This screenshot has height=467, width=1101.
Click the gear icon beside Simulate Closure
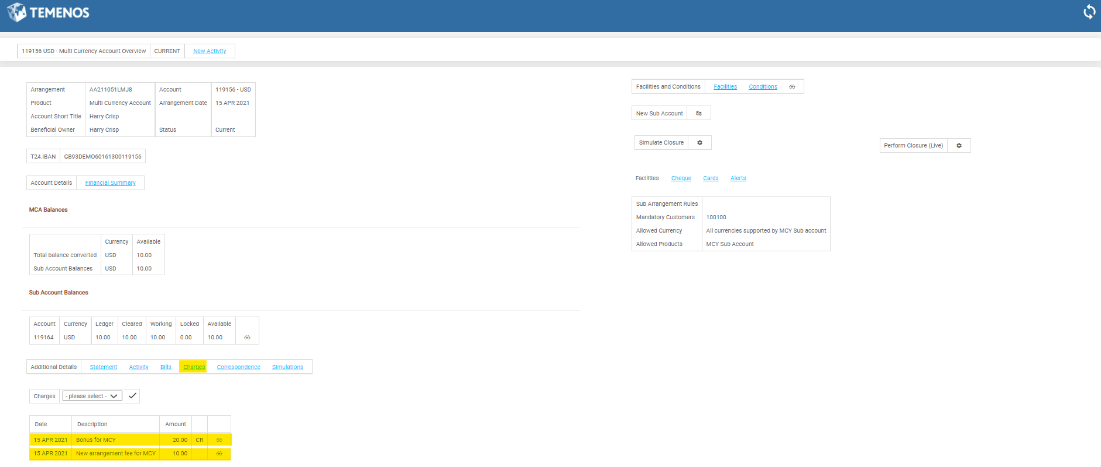coord(700,143)
